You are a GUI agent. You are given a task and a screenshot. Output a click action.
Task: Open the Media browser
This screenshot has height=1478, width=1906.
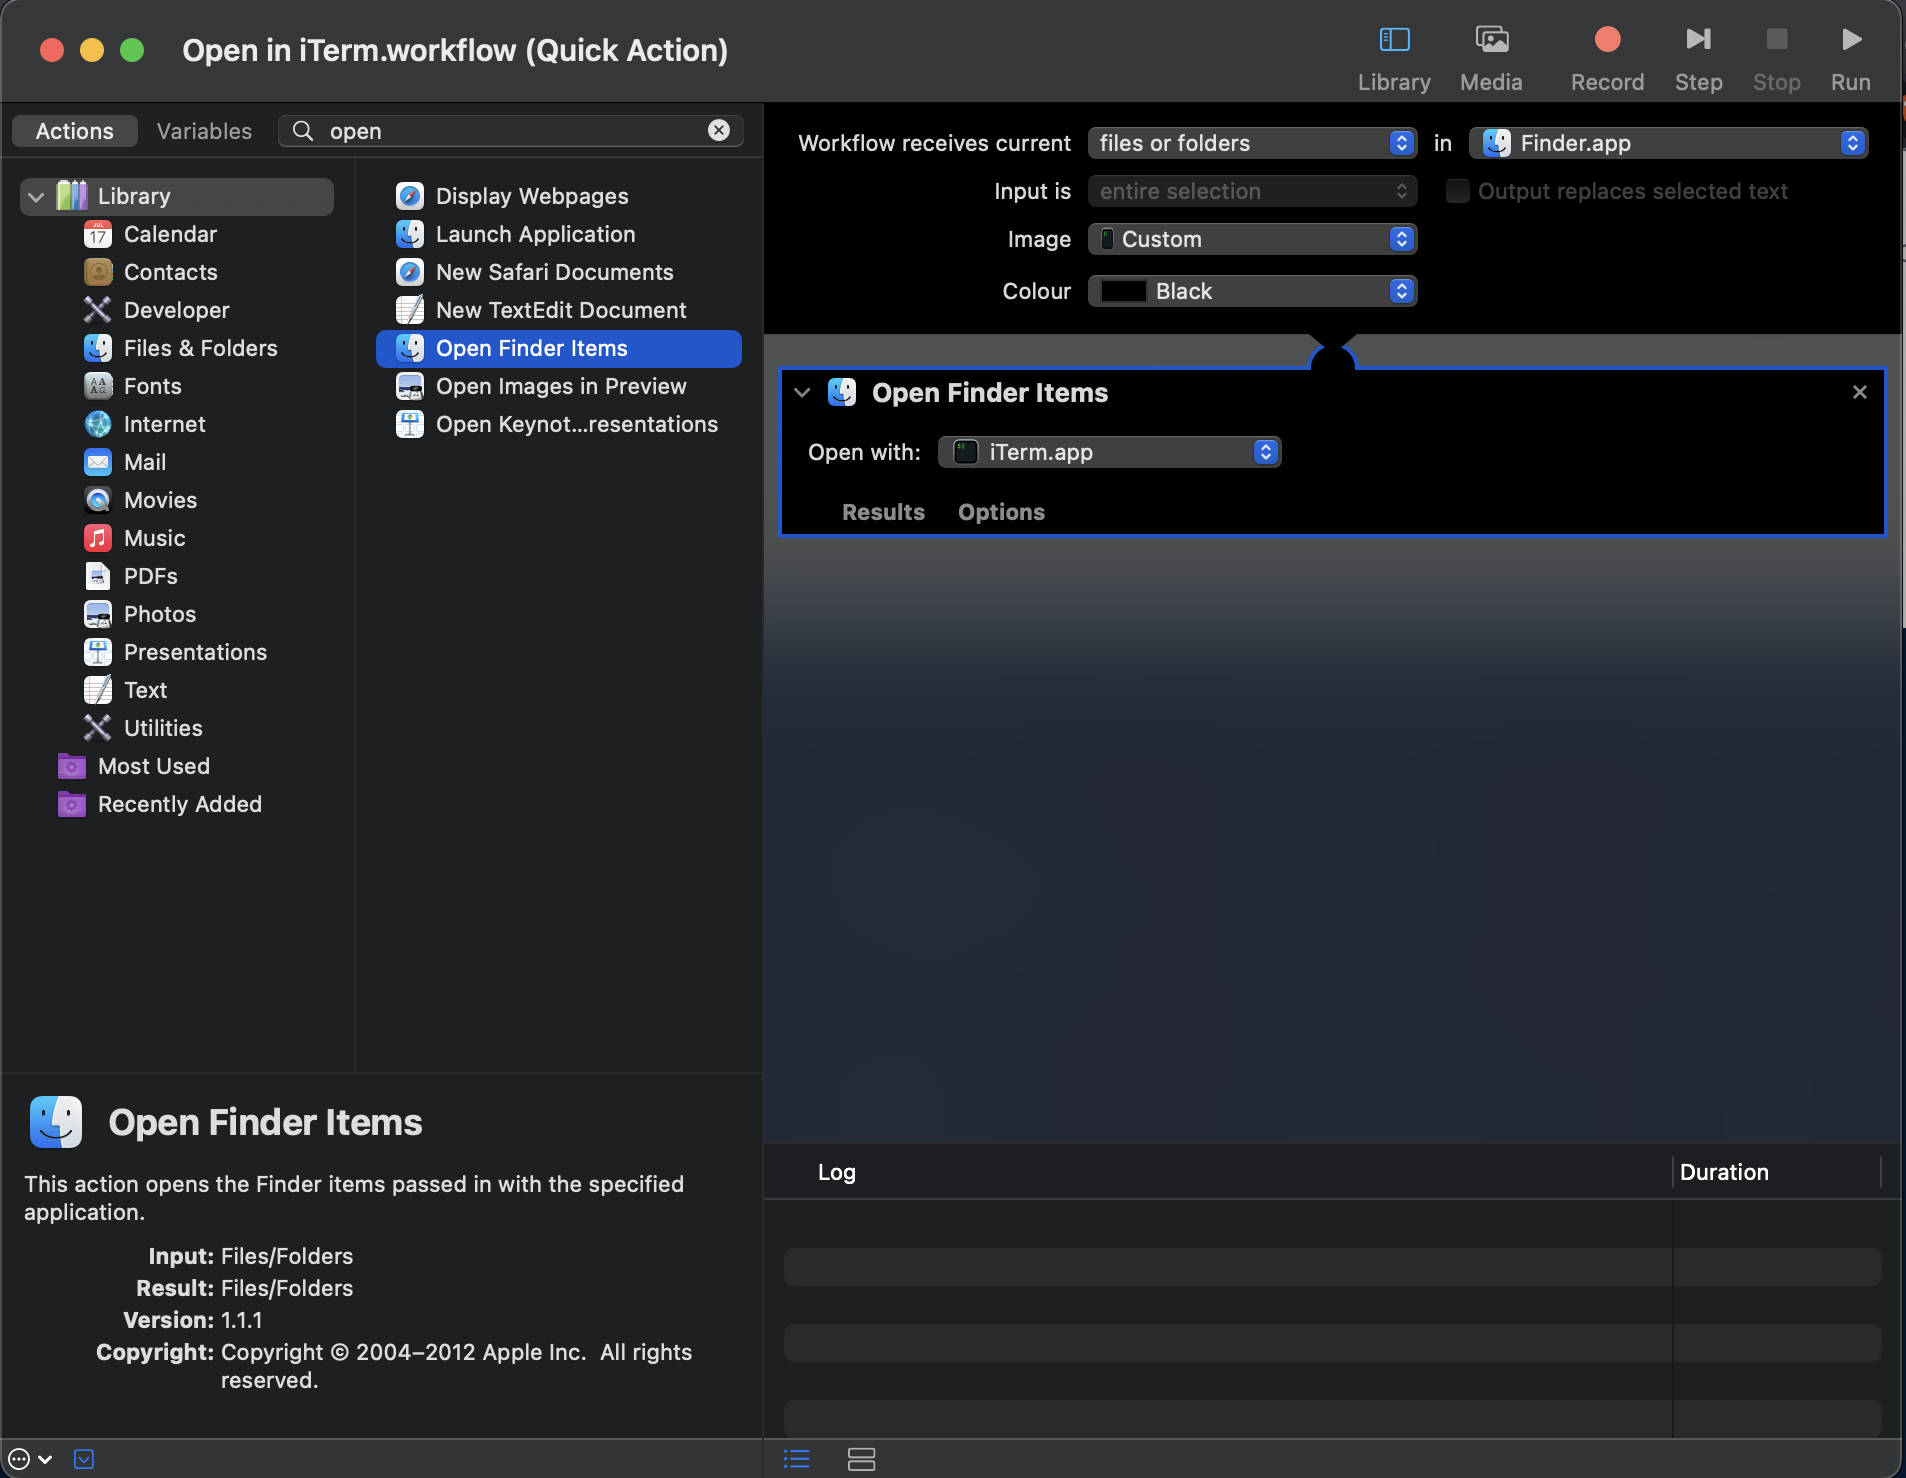[x=1491, y=57]
